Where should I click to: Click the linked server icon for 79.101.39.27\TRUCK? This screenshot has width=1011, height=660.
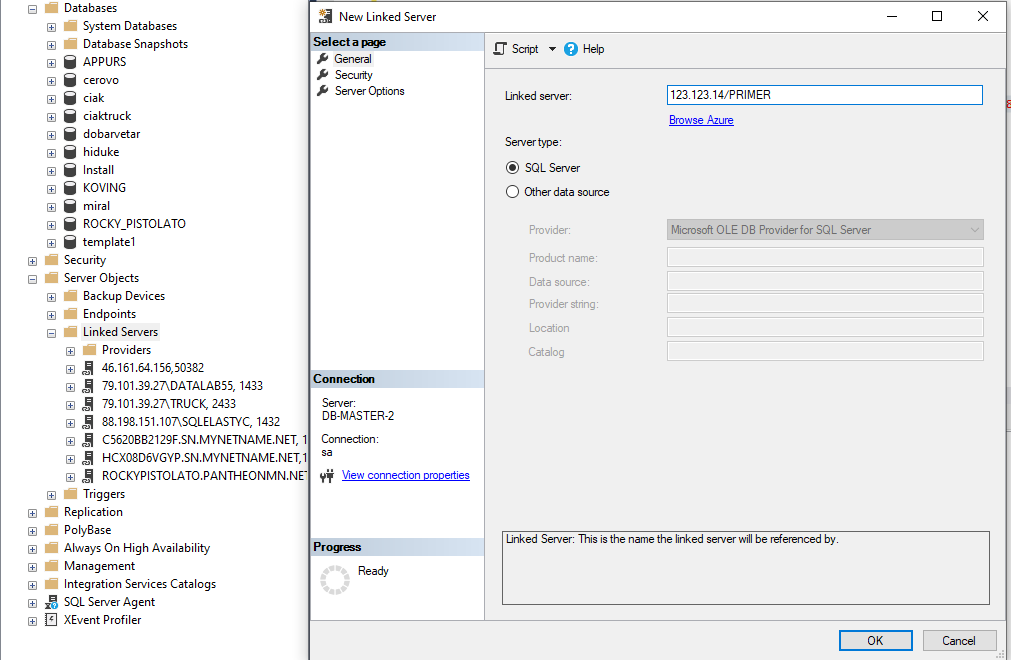click(x=88, y=405)
